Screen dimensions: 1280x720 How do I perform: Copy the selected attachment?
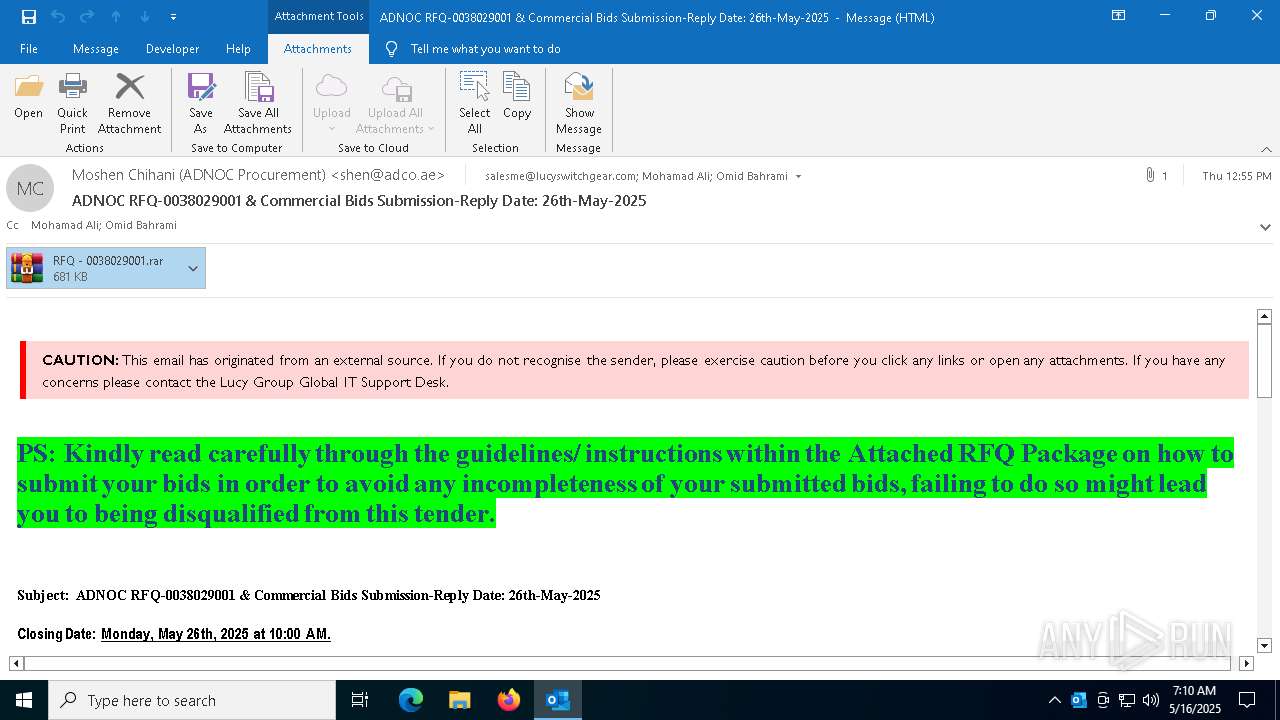(x=517, y=97)
